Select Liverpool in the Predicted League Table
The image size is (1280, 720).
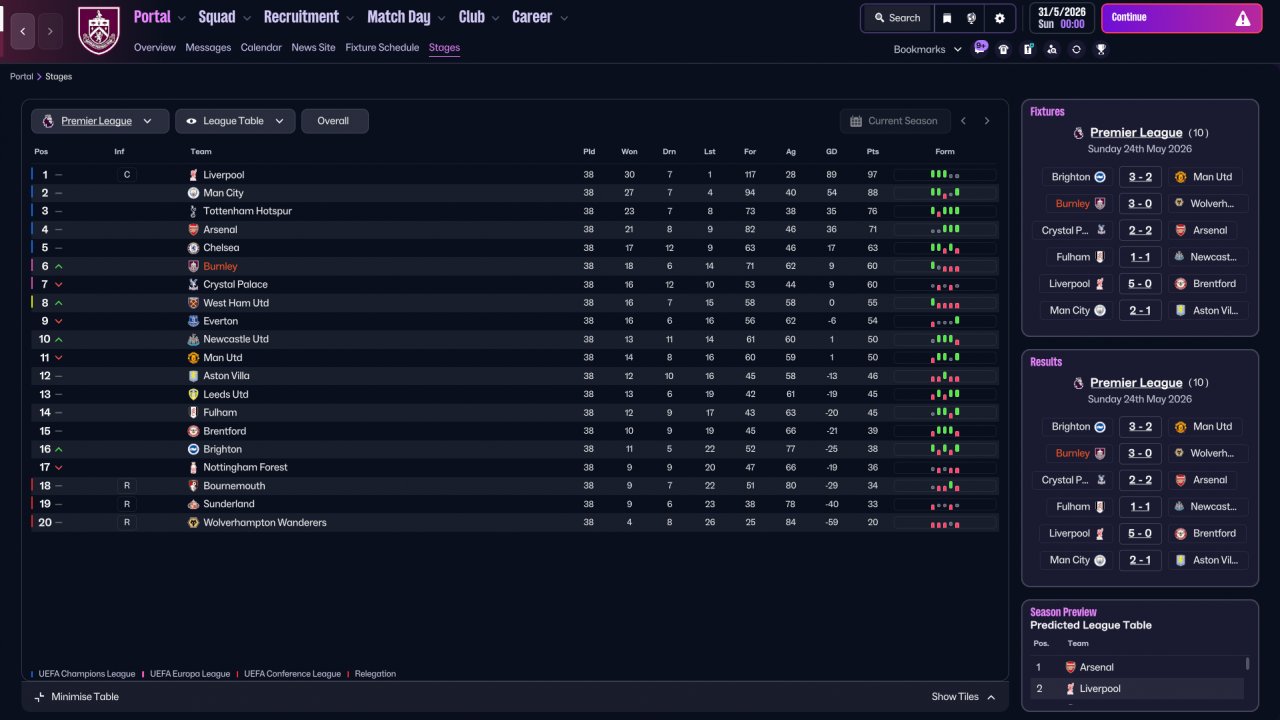[1100, 689]
